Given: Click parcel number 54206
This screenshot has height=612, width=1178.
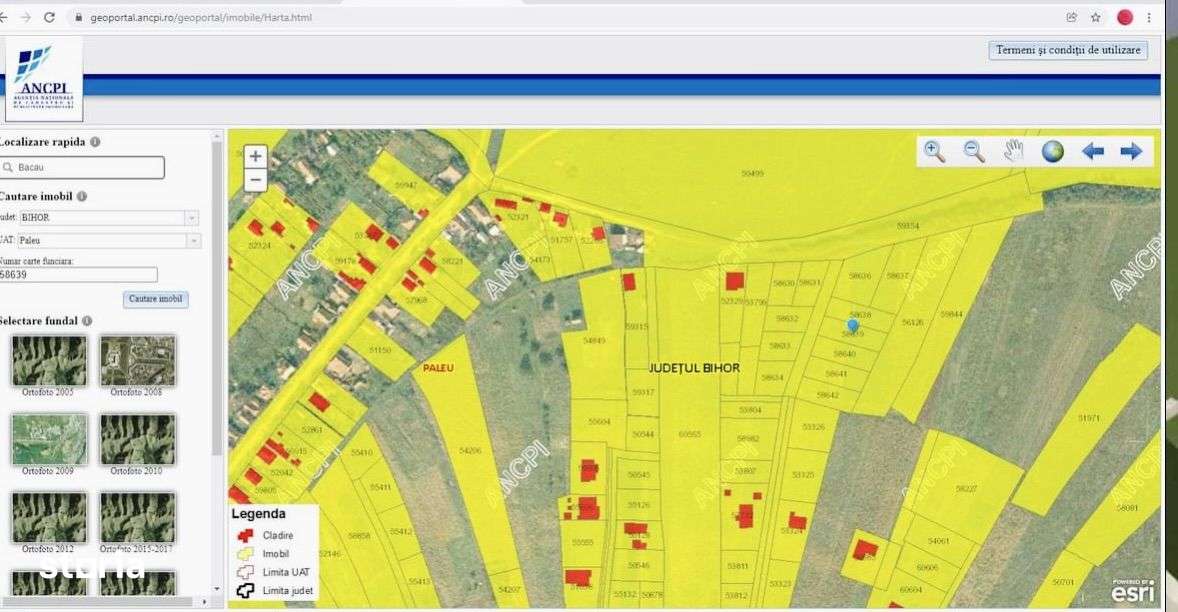Looking at the screenshot, I should click(470, 451).
